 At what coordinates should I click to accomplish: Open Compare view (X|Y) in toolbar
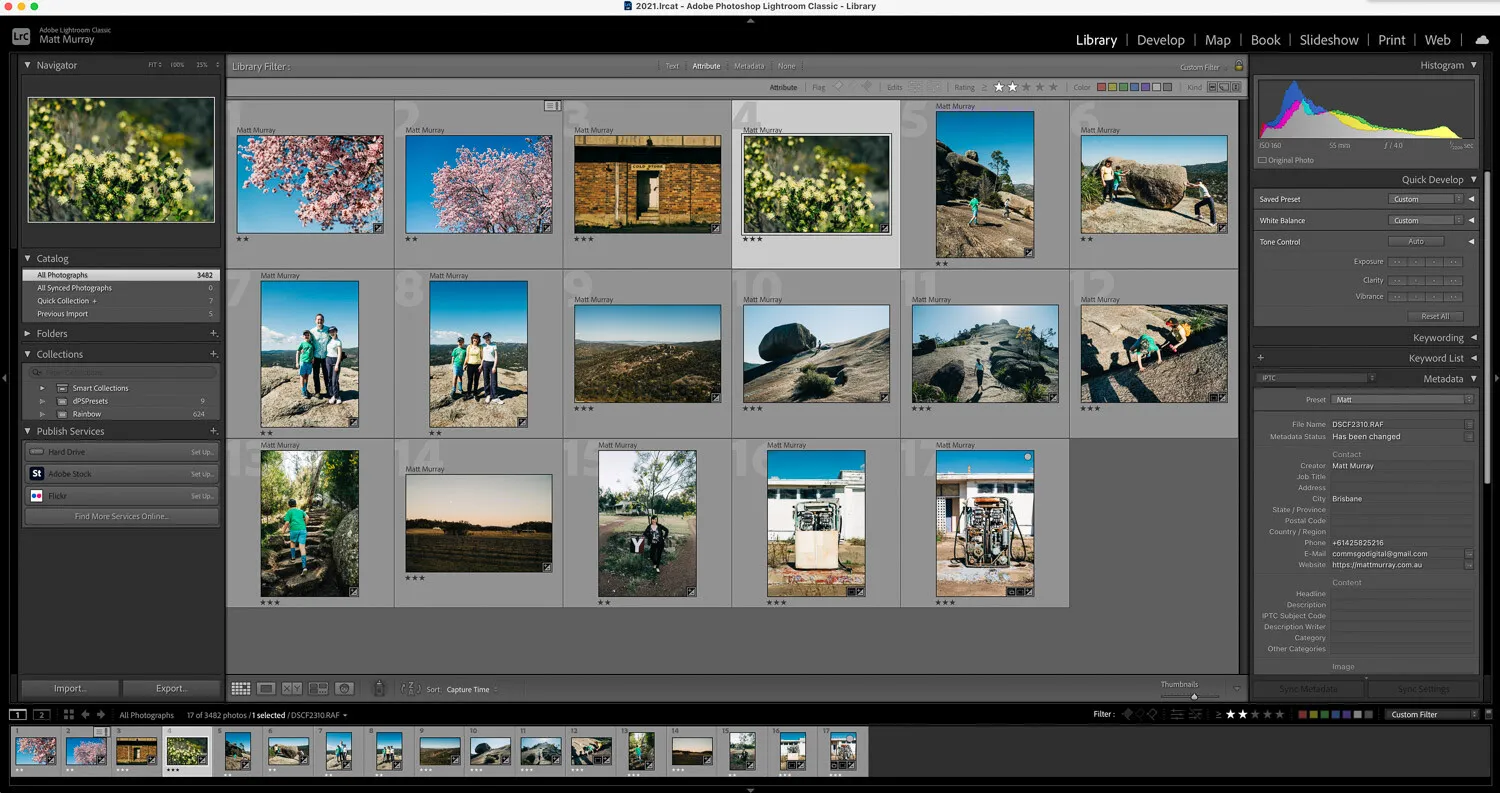(292, 689)
